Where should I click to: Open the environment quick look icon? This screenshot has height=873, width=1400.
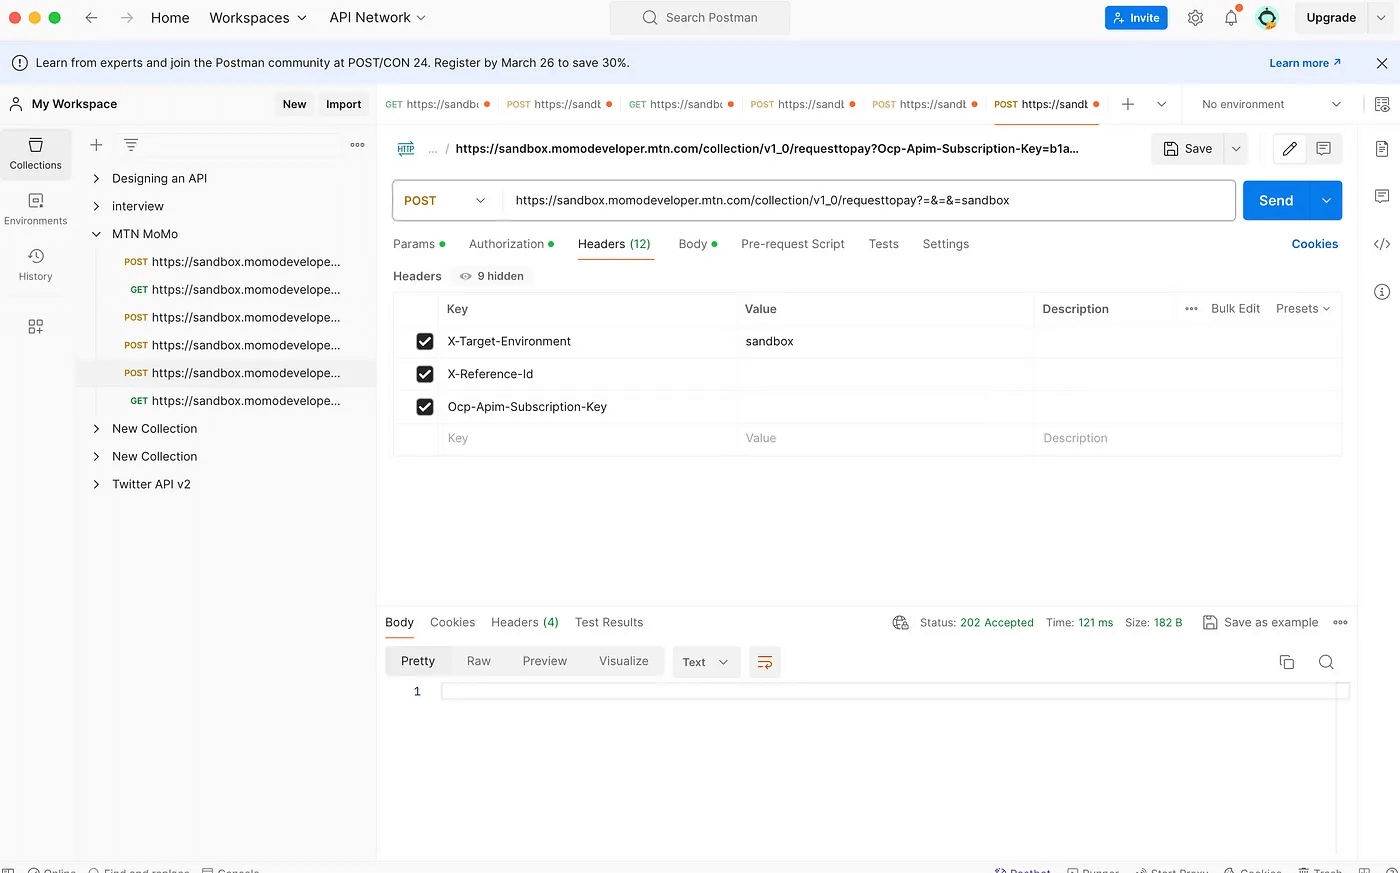[x=1382, y=104]
